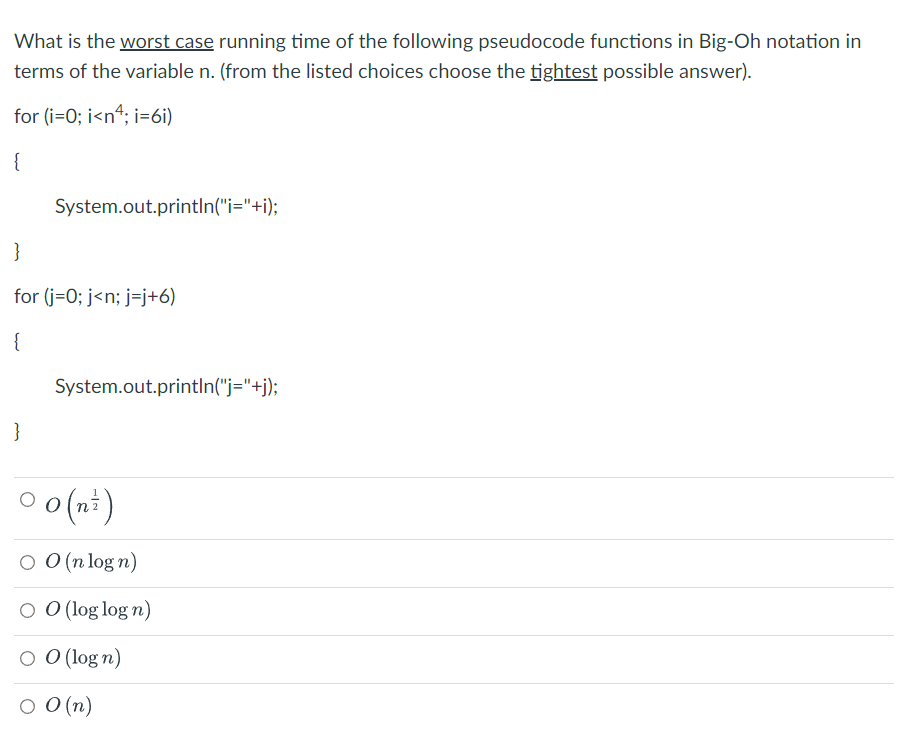905x747 pixels.
Task: Click the first println statement in the code
Action: point(168,206)
